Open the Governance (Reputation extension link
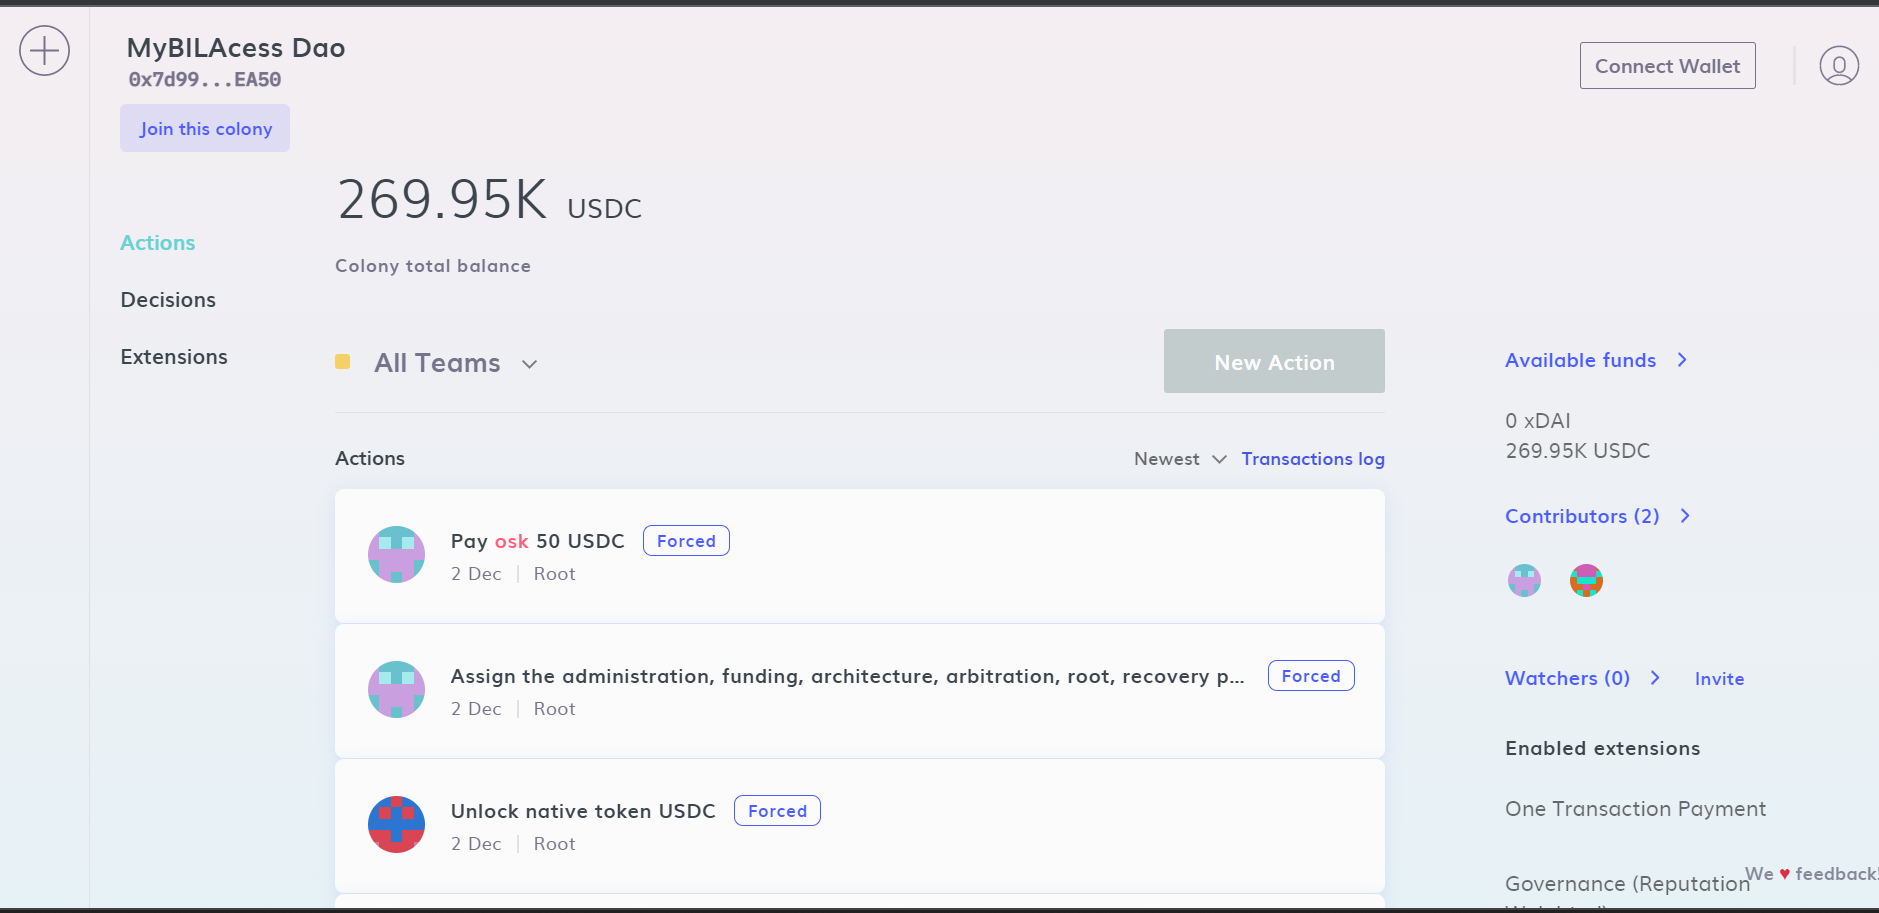 [1628, 884]
